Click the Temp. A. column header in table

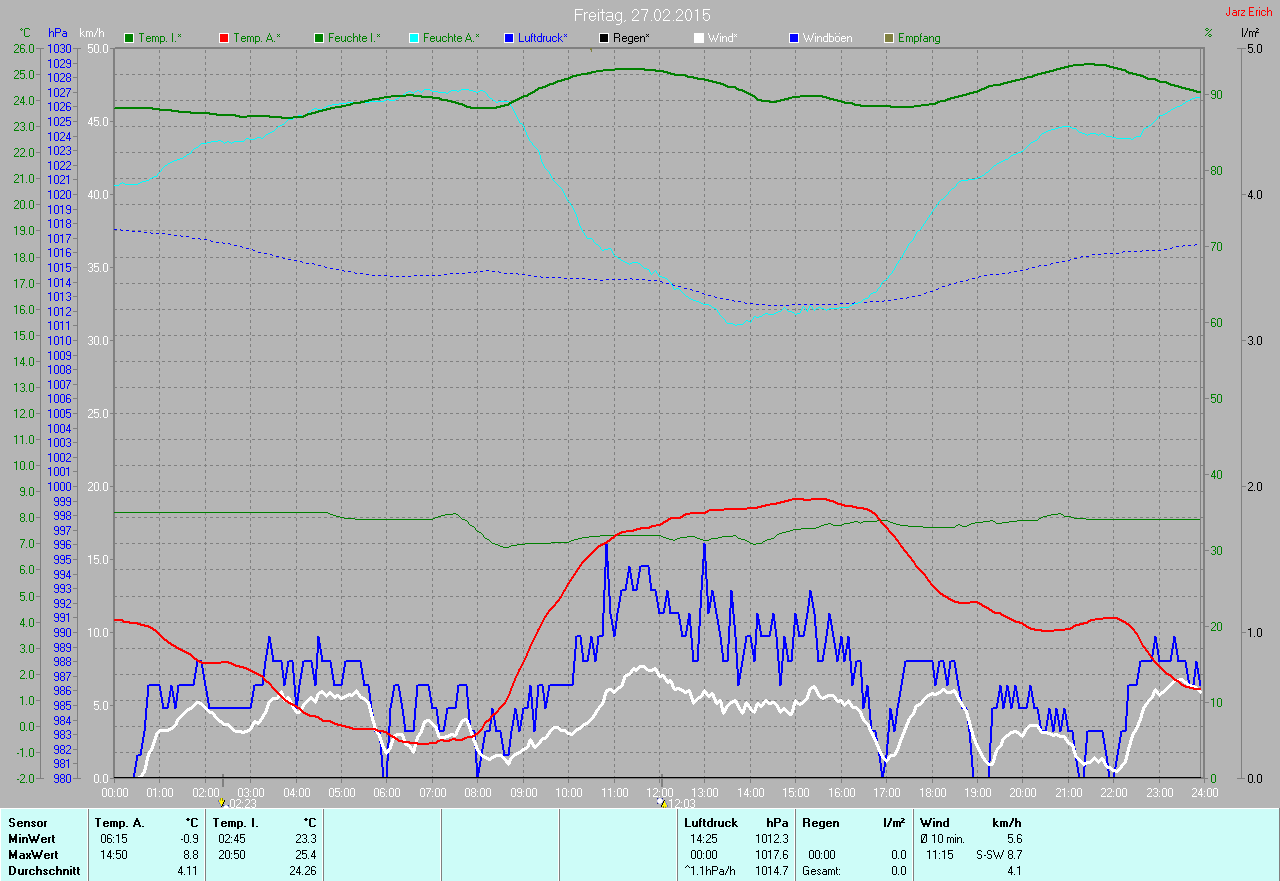[x=119, y=823]
